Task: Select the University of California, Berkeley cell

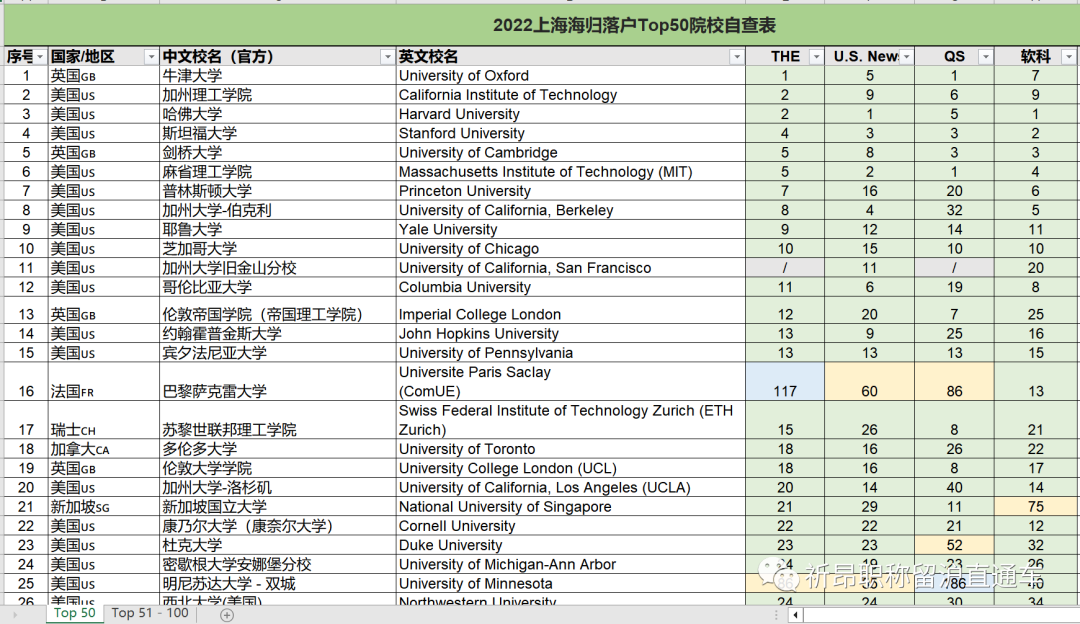Action: point(571,211)
